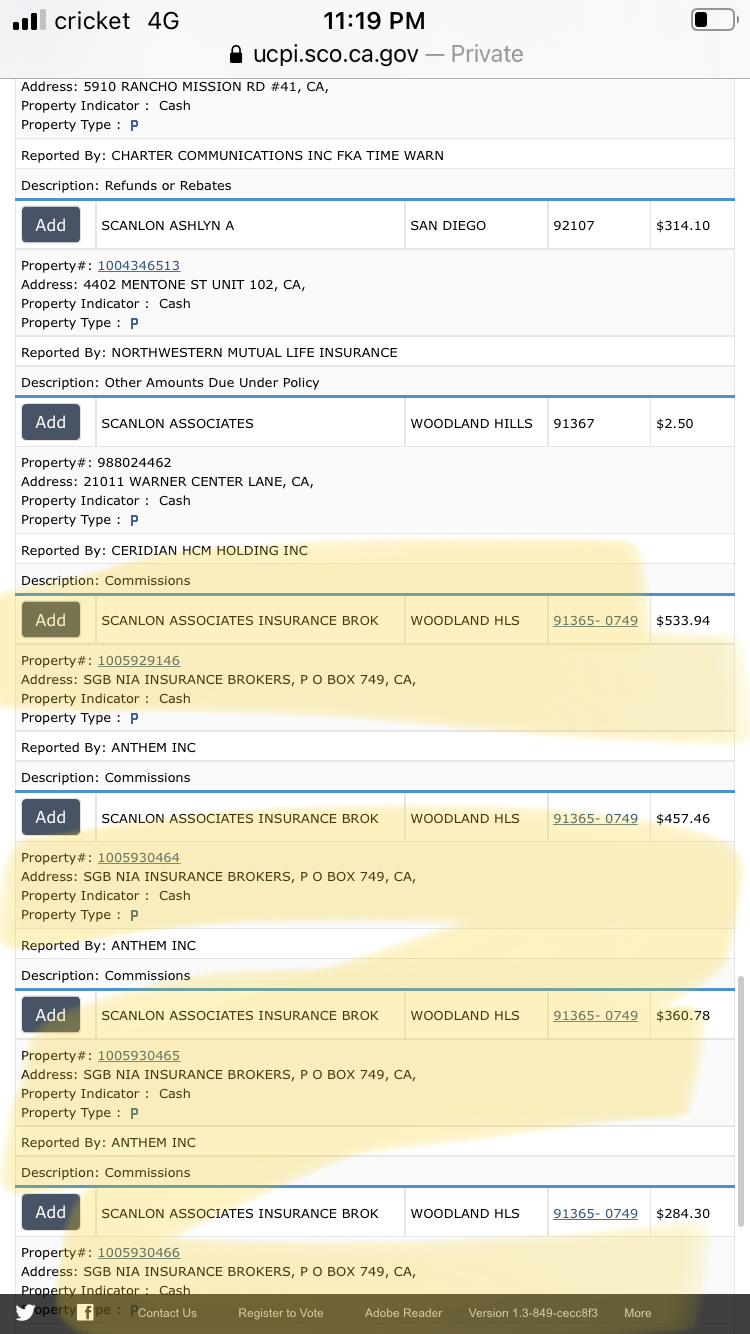Select the $360.78 amount cell
The image size is (750, 1334).
[692, 1015]
